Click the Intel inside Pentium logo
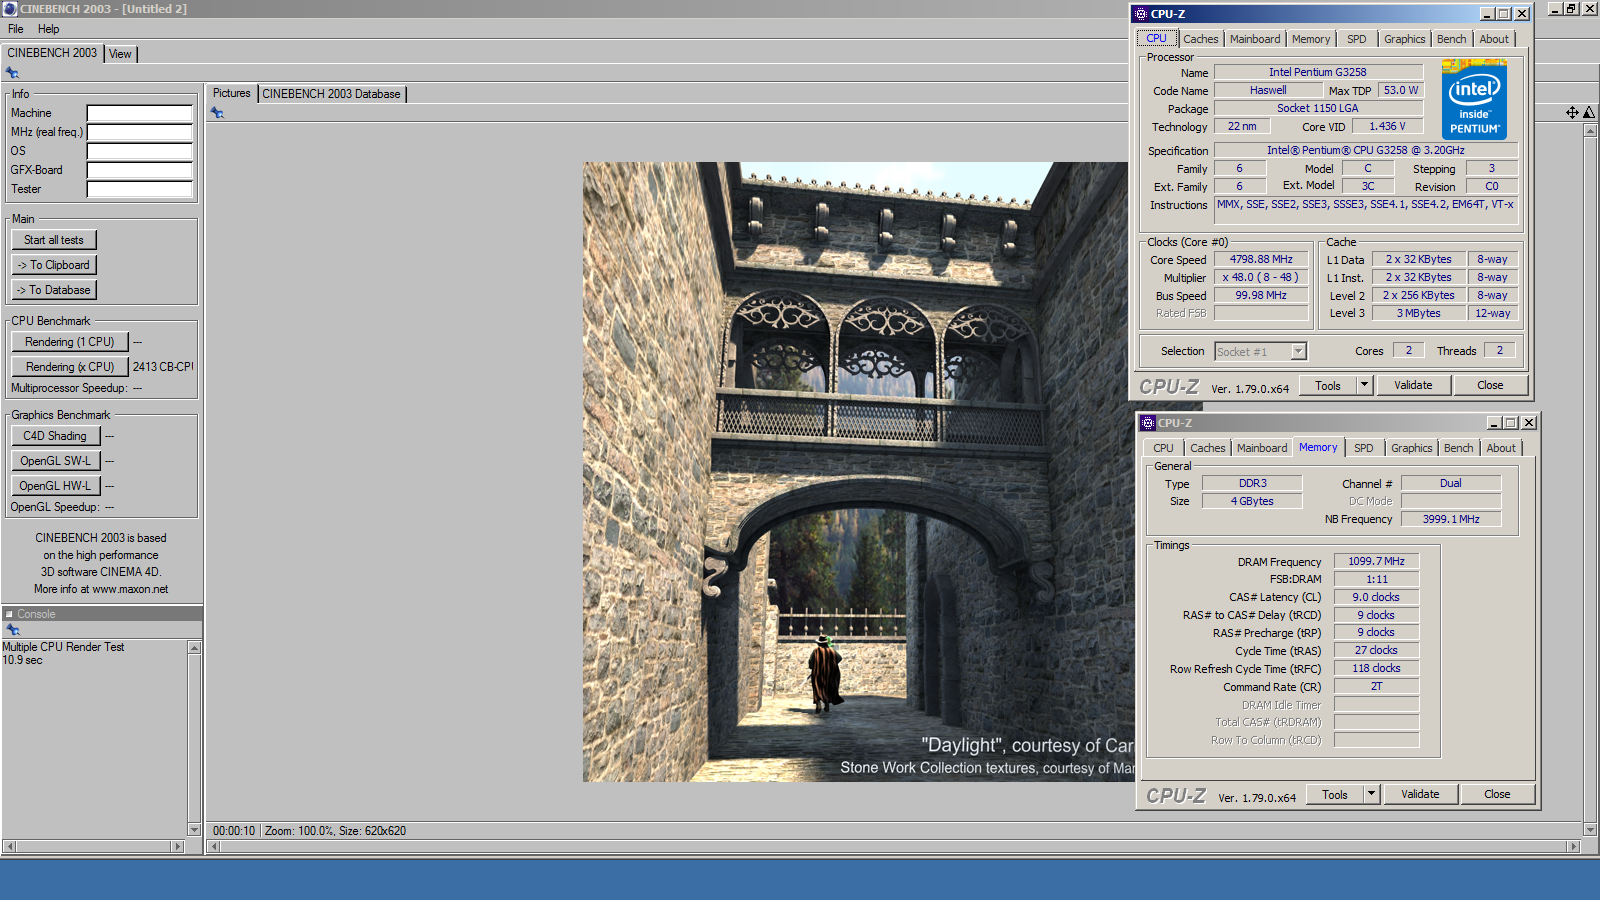 pos(1474,99)
